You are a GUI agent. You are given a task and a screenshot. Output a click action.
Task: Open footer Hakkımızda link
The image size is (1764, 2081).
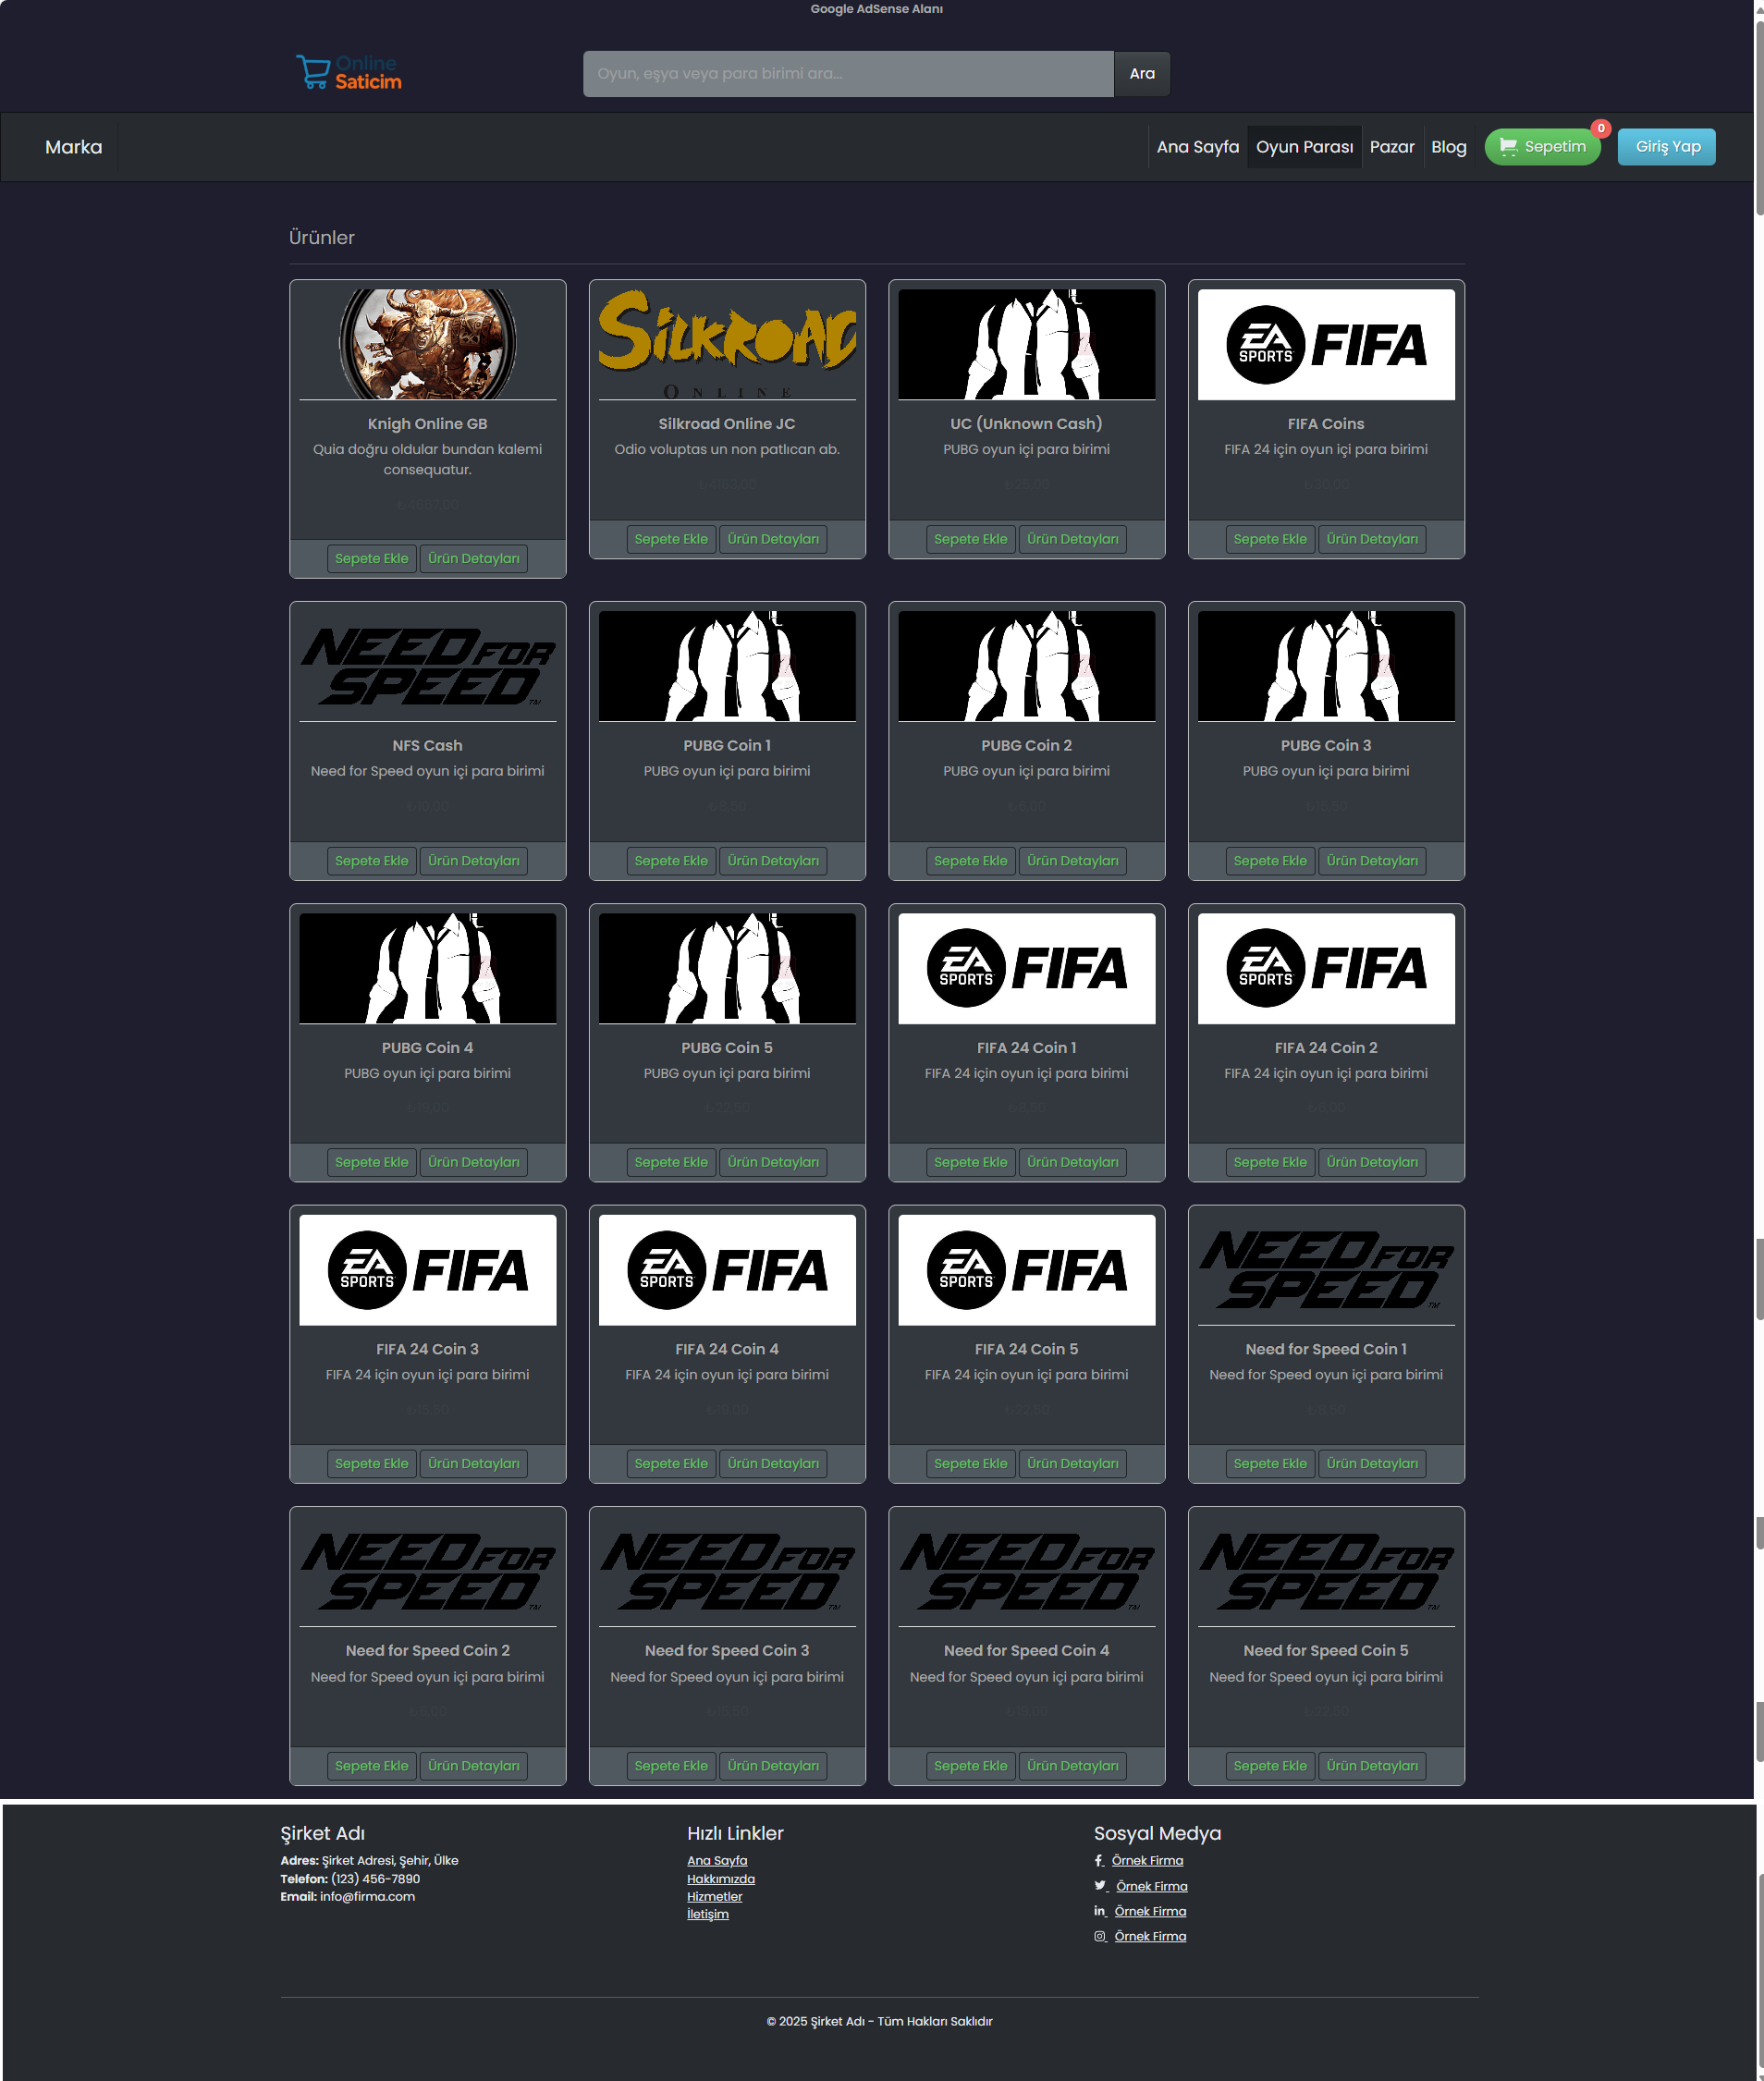pos(721,1879)
